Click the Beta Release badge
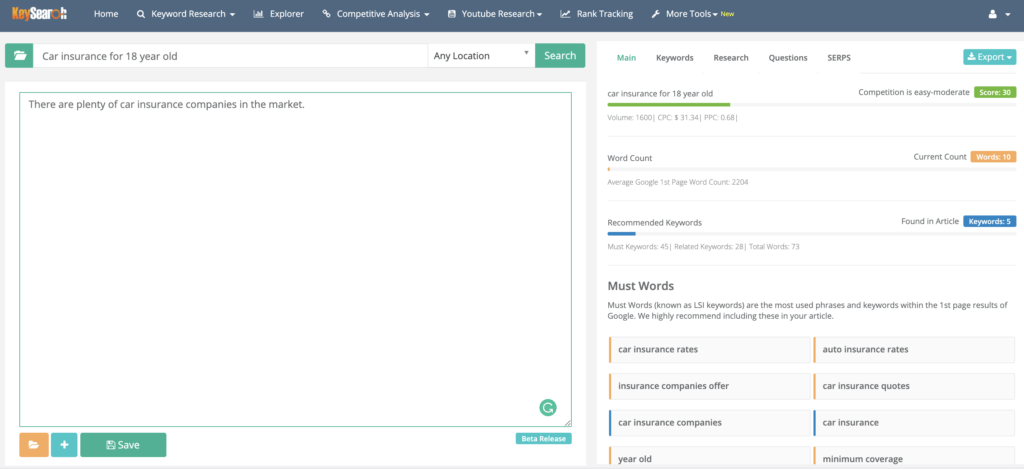1024x470 pixels. point(543,439)
